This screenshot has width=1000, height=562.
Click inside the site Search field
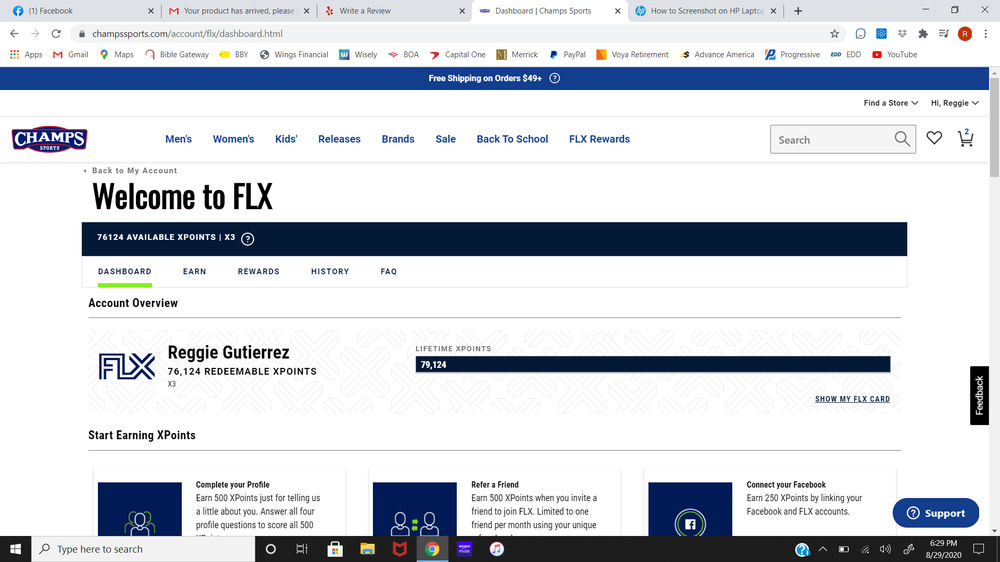tap(830, 140)
